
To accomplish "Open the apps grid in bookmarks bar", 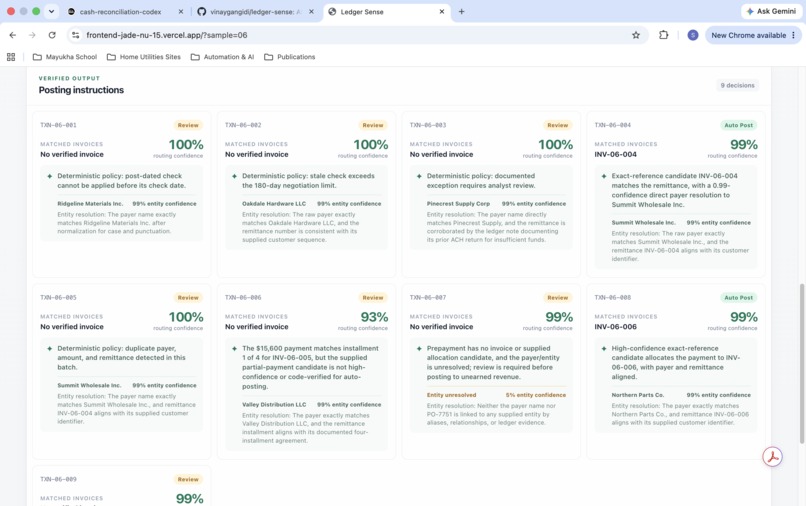I will pos(11,57).
